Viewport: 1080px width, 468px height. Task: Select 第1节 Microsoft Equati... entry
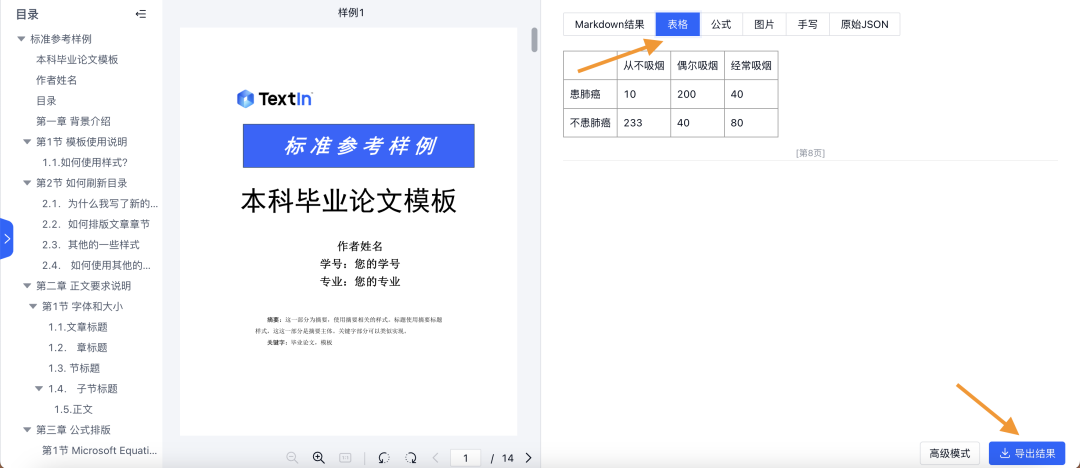coord(100,450)
